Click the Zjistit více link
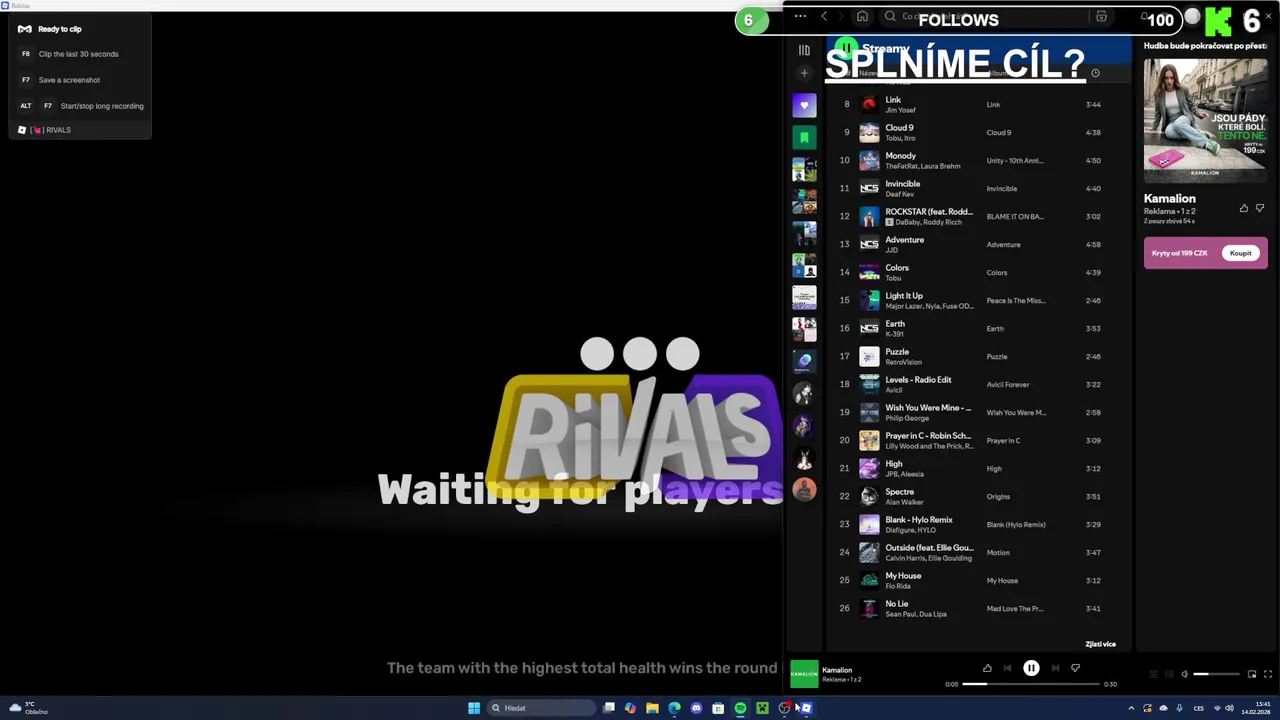This screenshot has height=720, width=1280. tap(1100, 644)
